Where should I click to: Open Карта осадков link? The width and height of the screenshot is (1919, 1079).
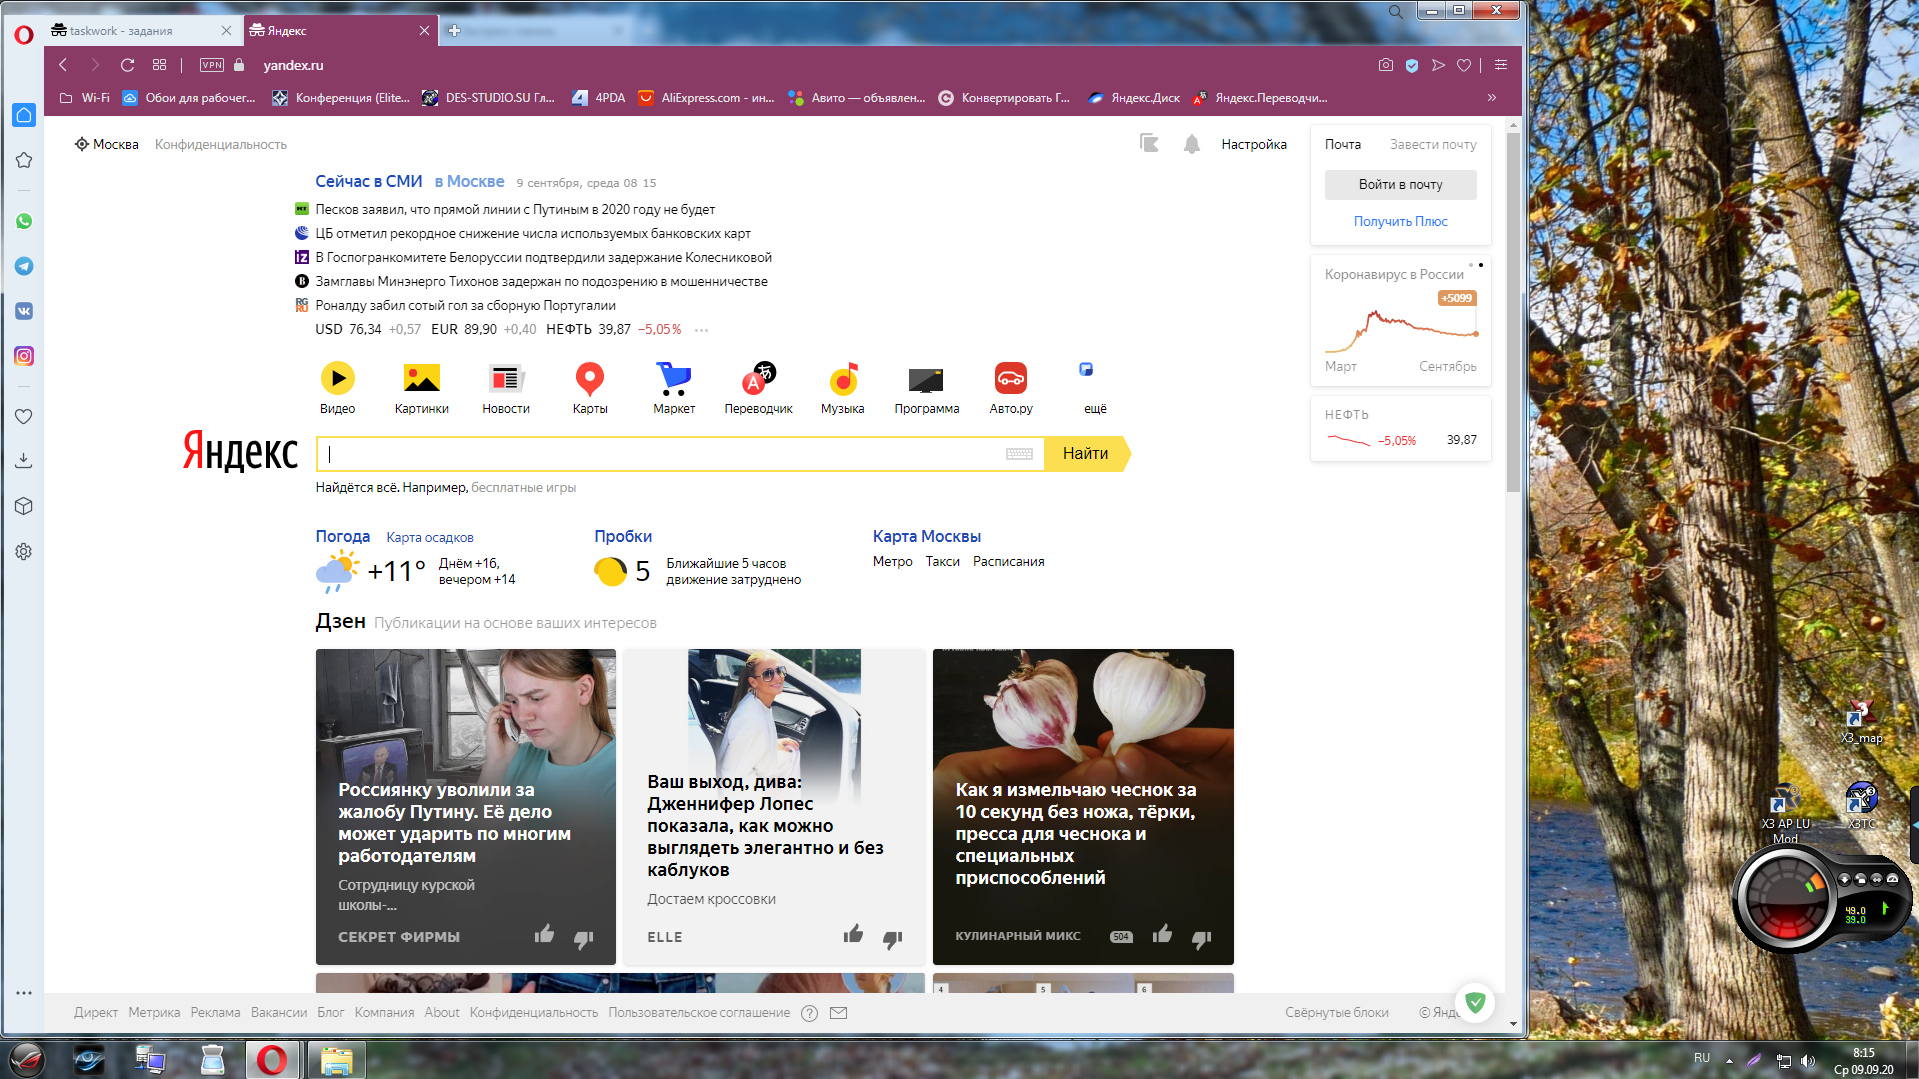tap(430, 538)
